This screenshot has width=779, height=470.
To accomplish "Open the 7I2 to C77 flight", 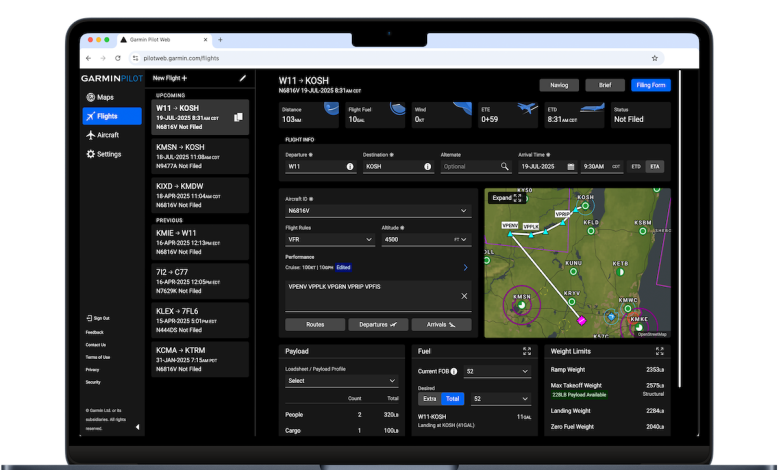I will 200,281.
